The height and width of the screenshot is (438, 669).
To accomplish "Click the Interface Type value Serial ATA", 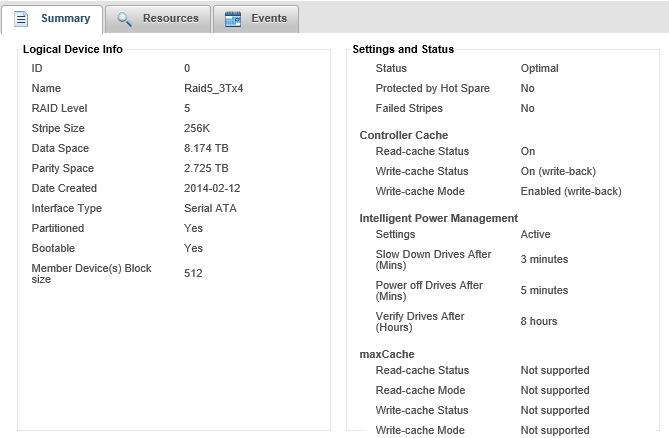I will click(210, 209).
